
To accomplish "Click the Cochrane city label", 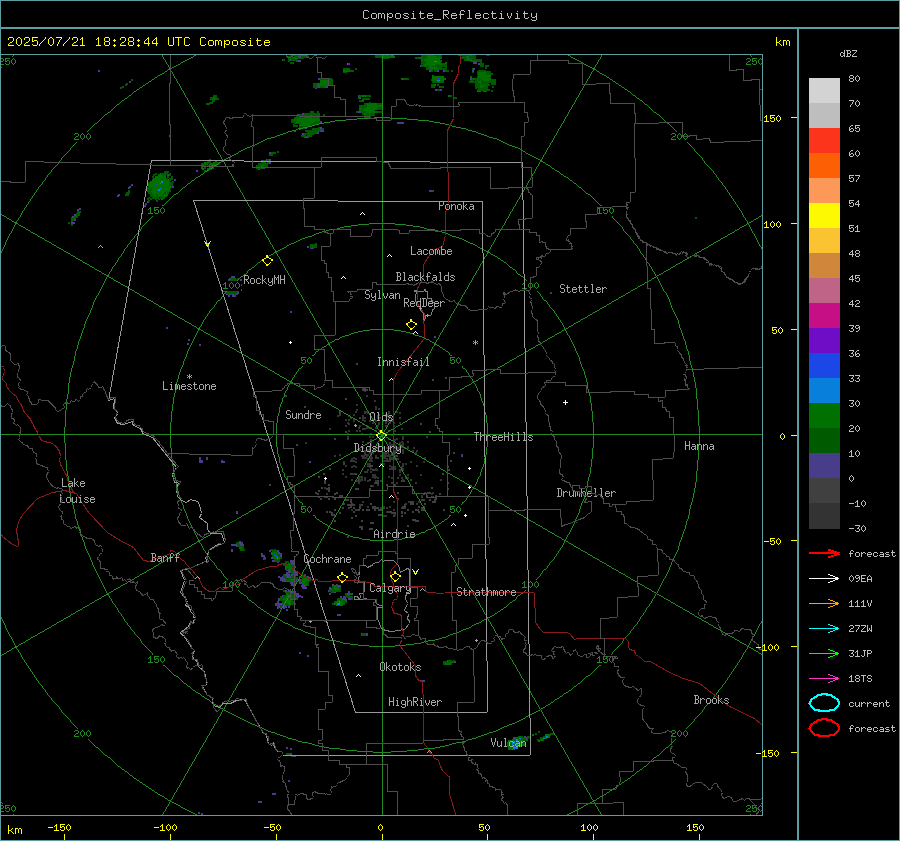I will [x=327, y=559].
